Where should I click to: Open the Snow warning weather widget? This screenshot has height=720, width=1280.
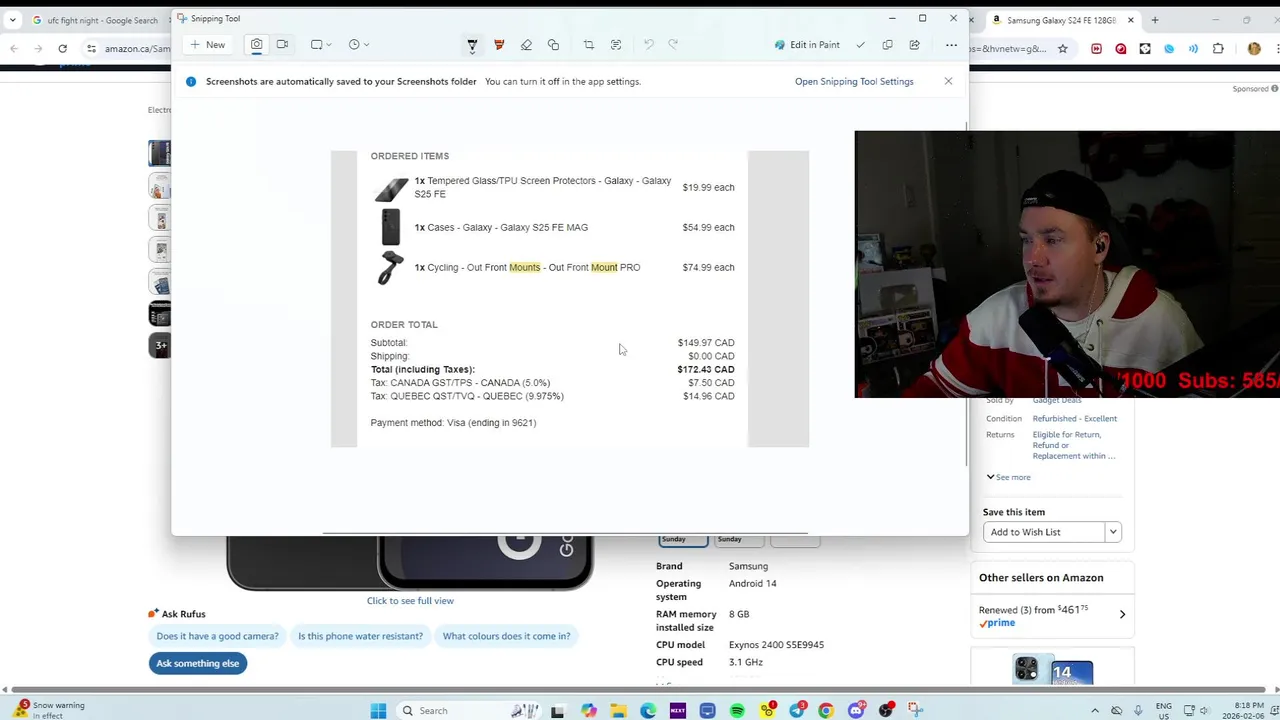(x=48, y=710)
